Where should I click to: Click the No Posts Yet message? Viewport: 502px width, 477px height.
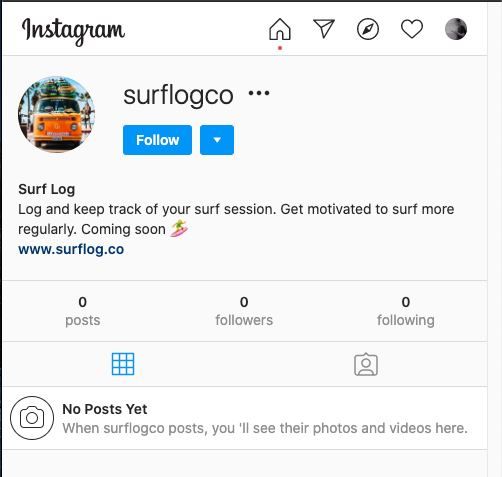(105, 409)
